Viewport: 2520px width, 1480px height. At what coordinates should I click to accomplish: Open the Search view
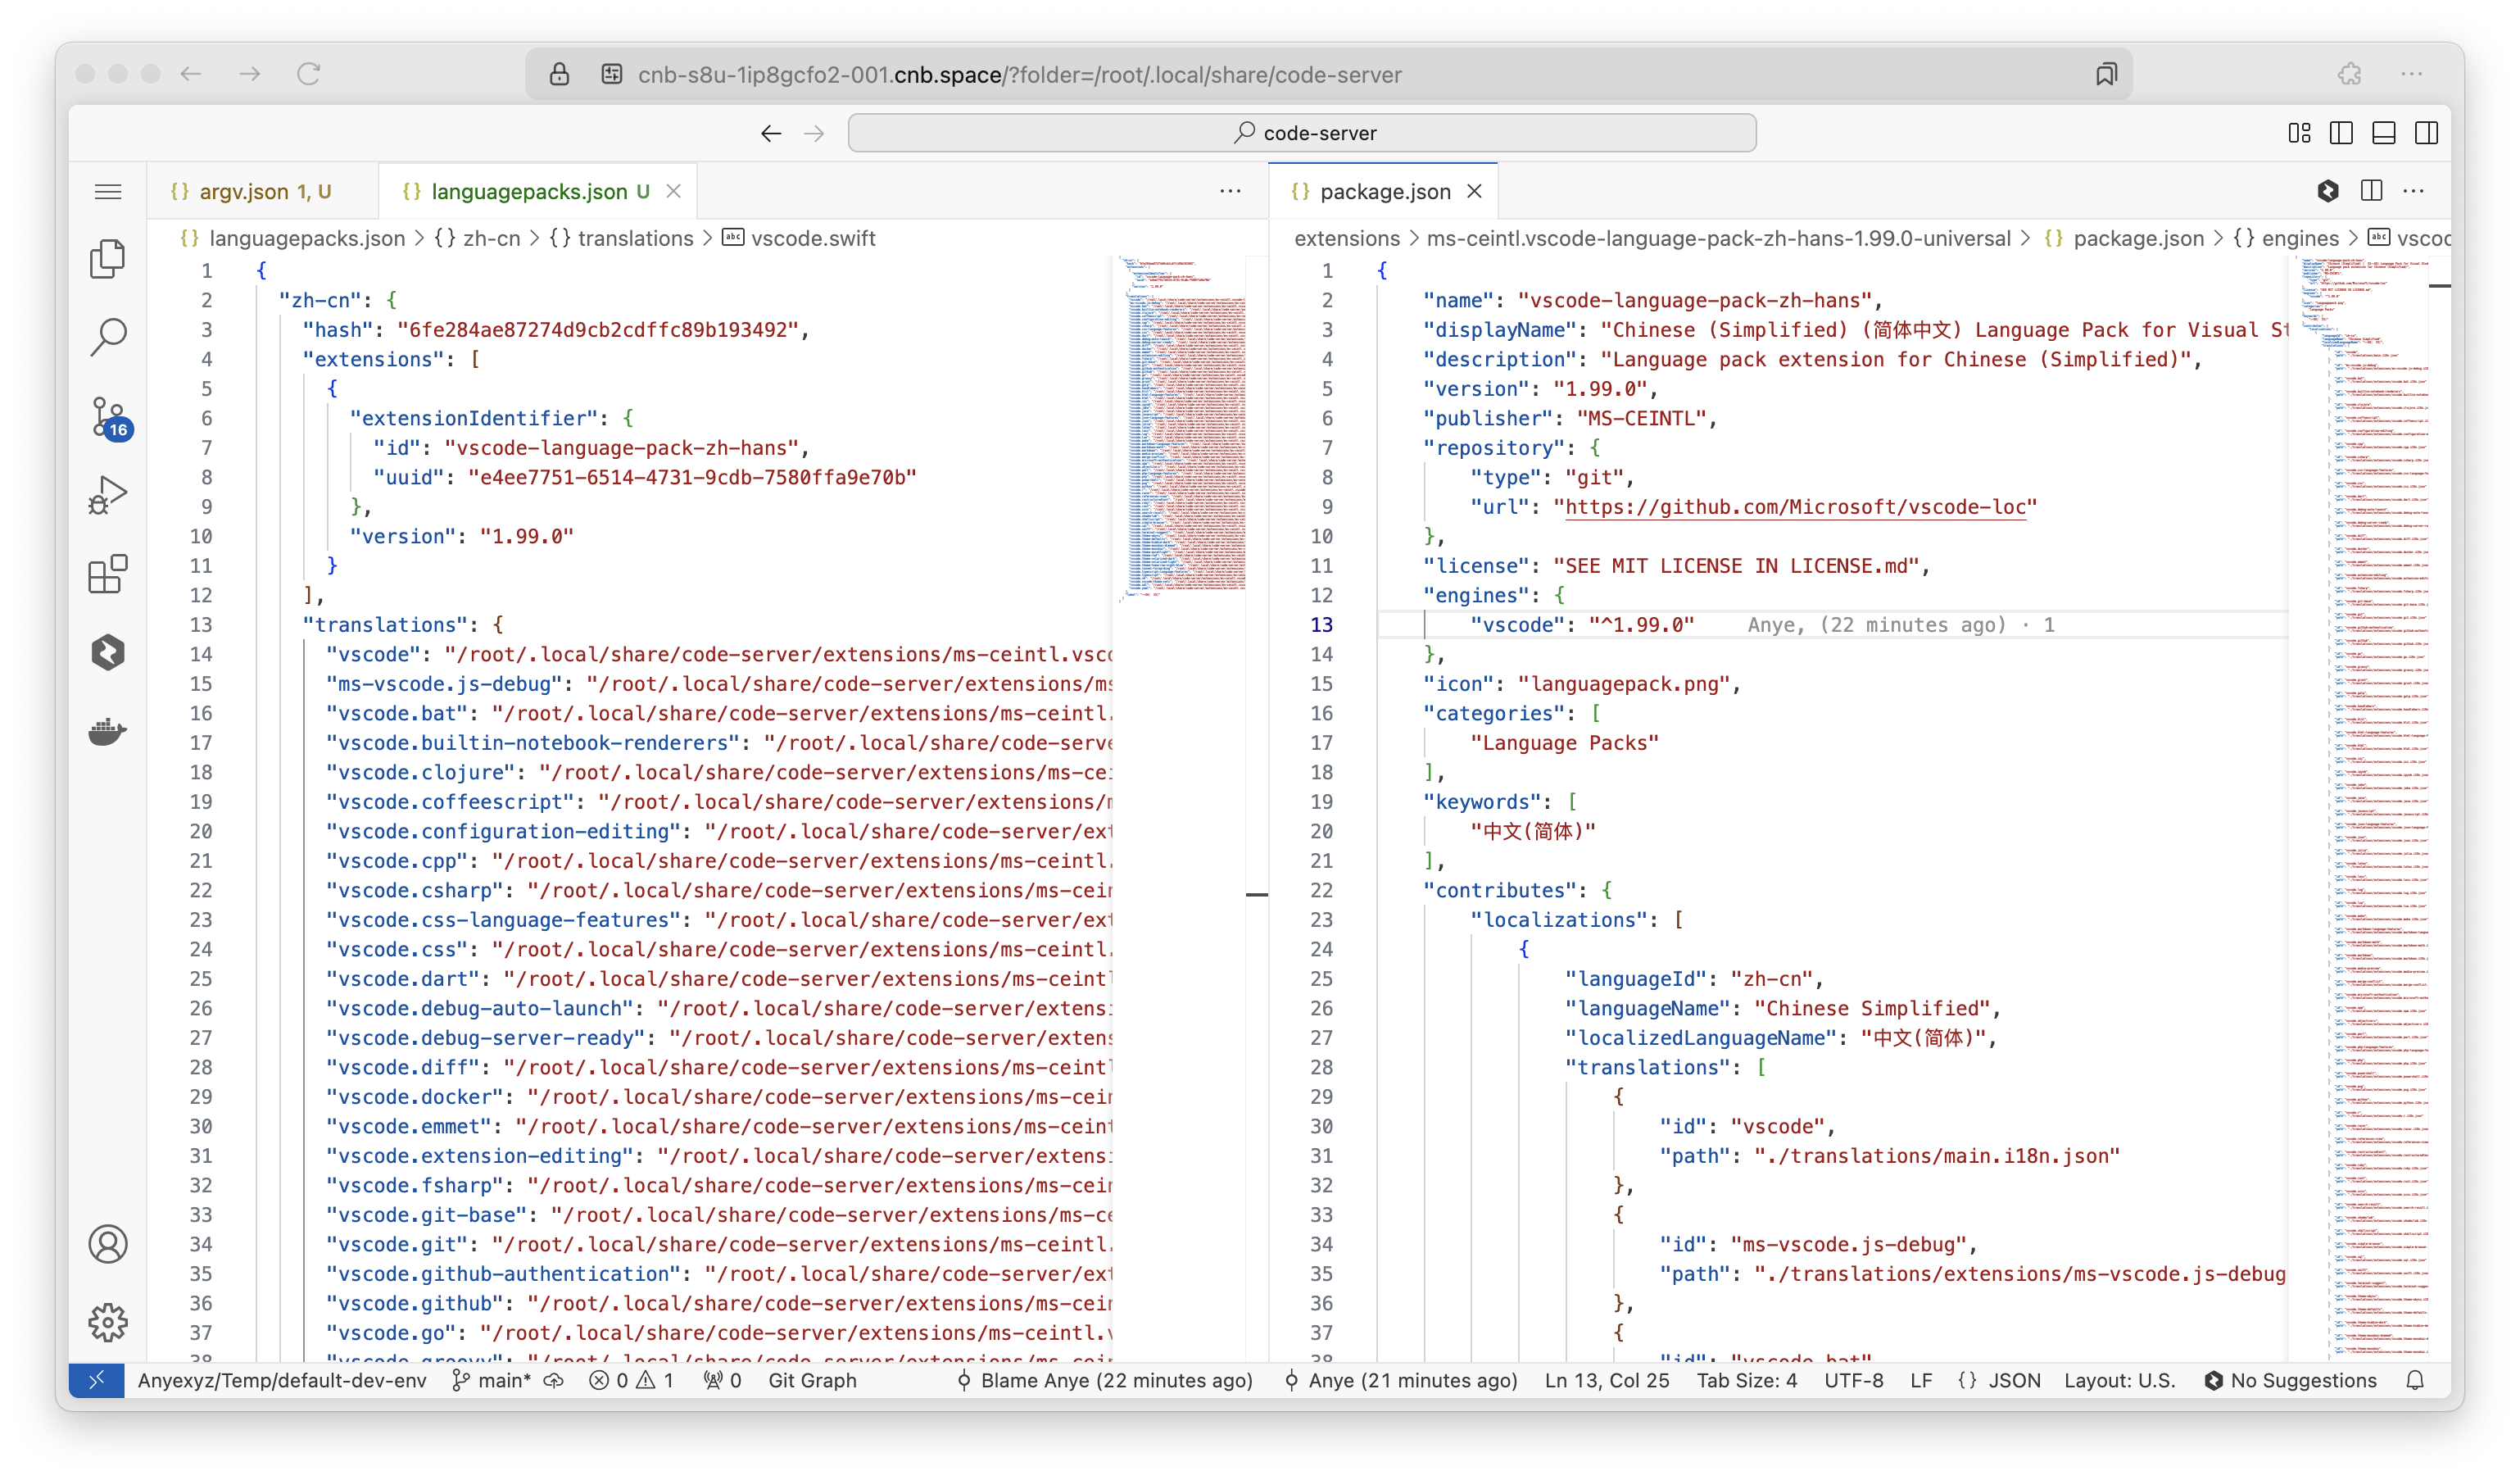point(108,337)
